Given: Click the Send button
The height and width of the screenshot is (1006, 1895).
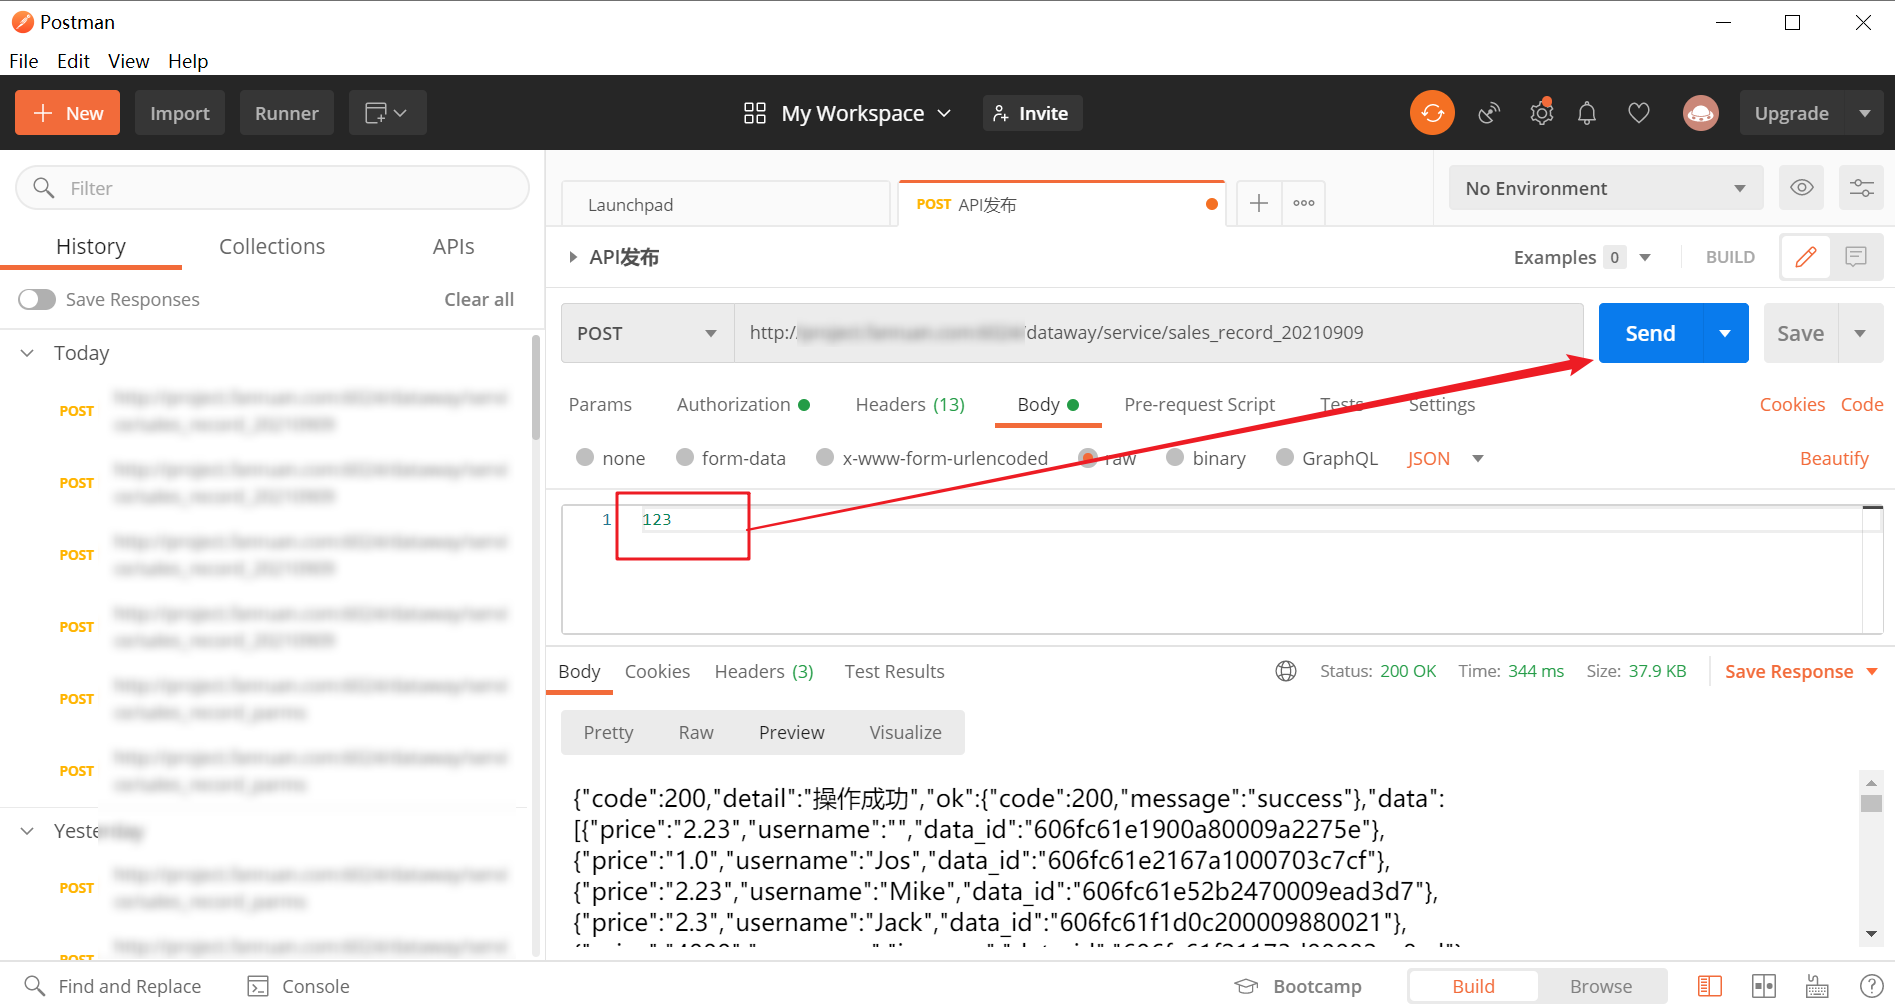Looking at the screenshot, I should (1650, 333).
